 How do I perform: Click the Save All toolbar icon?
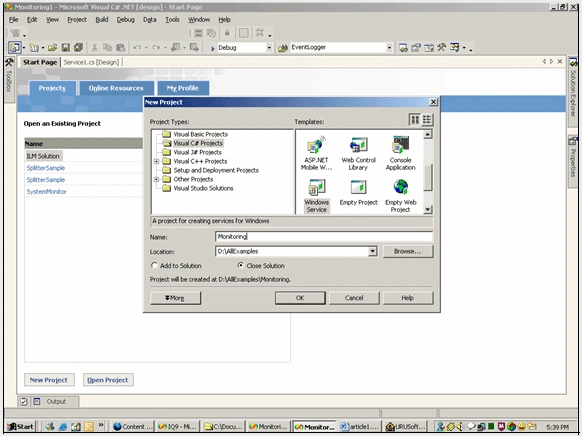tap(78, 47)
